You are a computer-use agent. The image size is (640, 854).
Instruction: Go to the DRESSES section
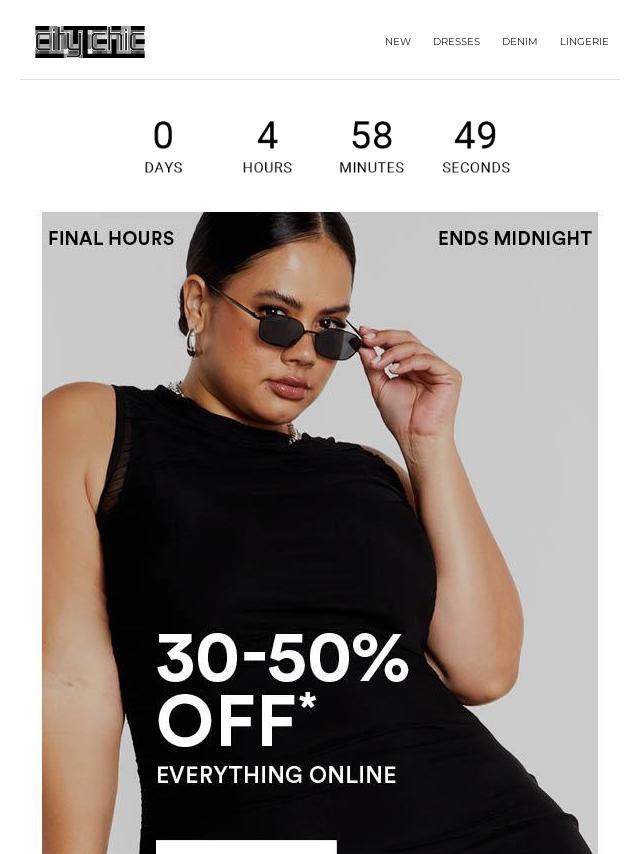pos(456,41)
